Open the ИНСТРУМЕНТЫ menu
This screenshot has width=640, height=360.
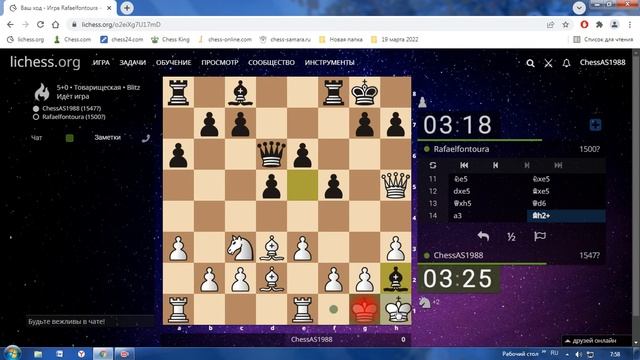(x=329, y=62)
